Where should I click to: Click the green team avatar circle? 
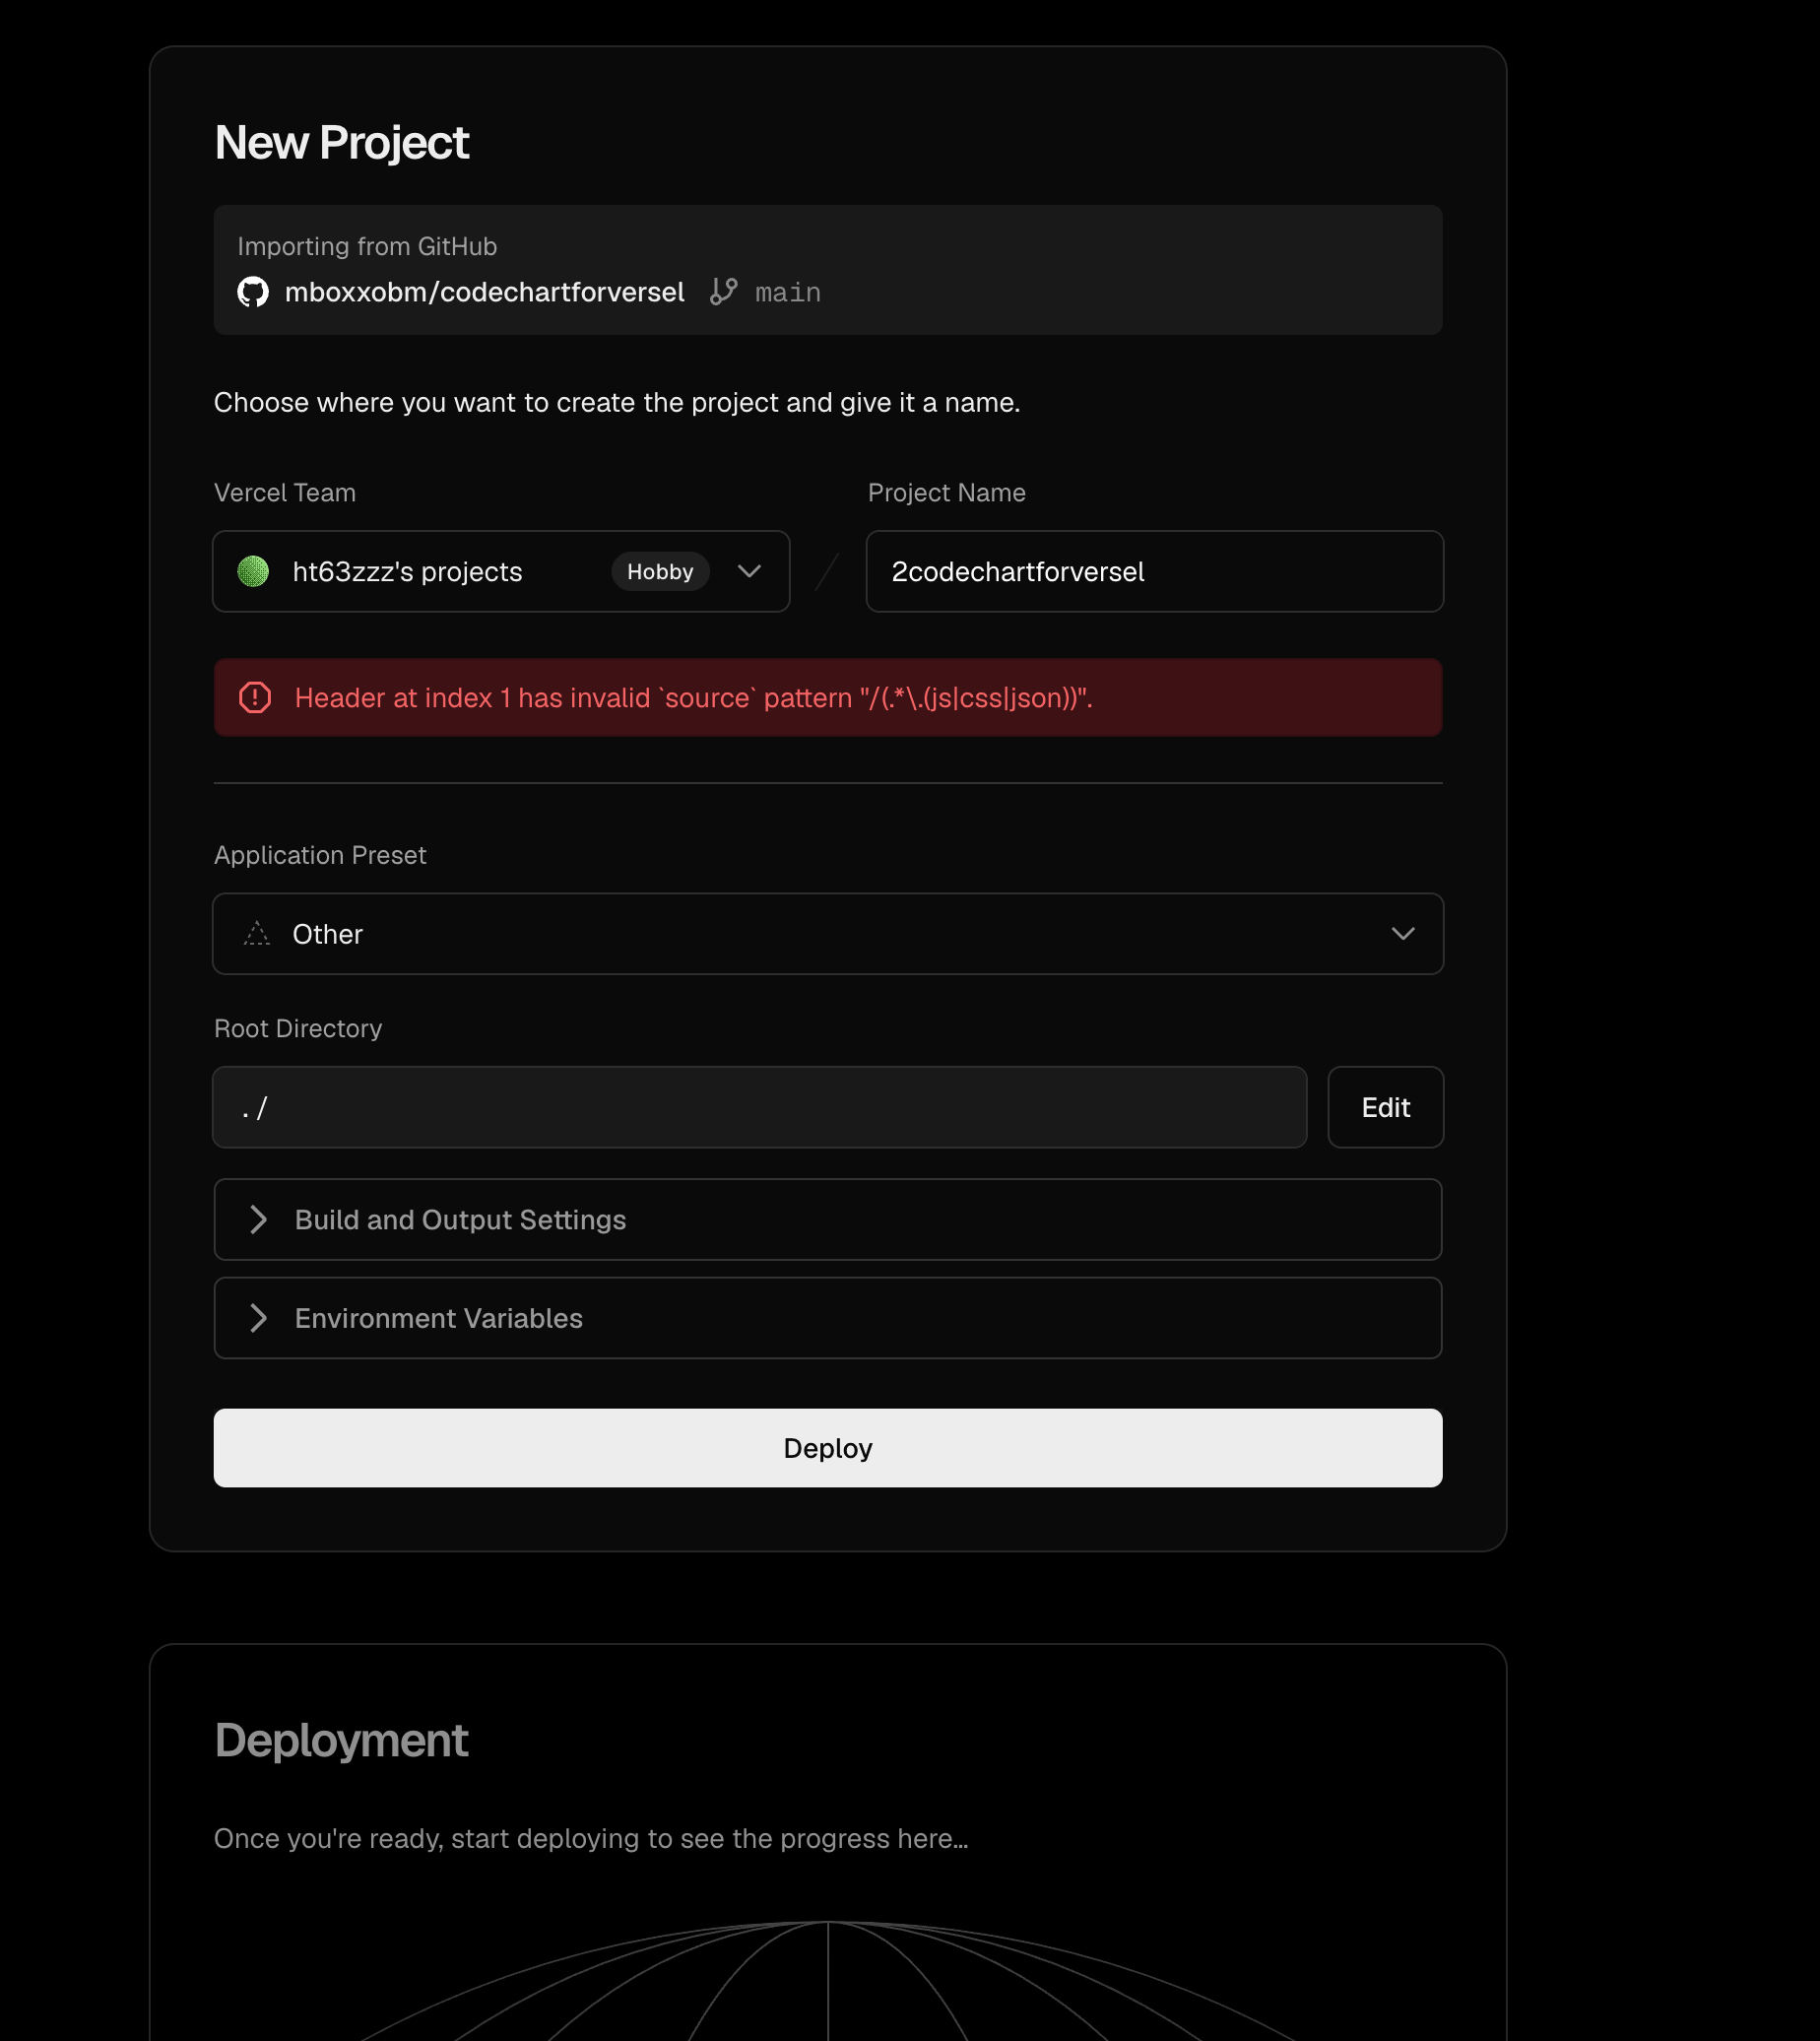click(253, 571)
